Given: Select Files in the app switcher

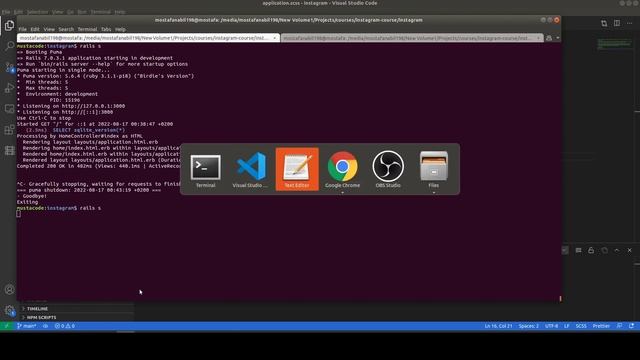Looking at the screenshot, I should point(433,169).
